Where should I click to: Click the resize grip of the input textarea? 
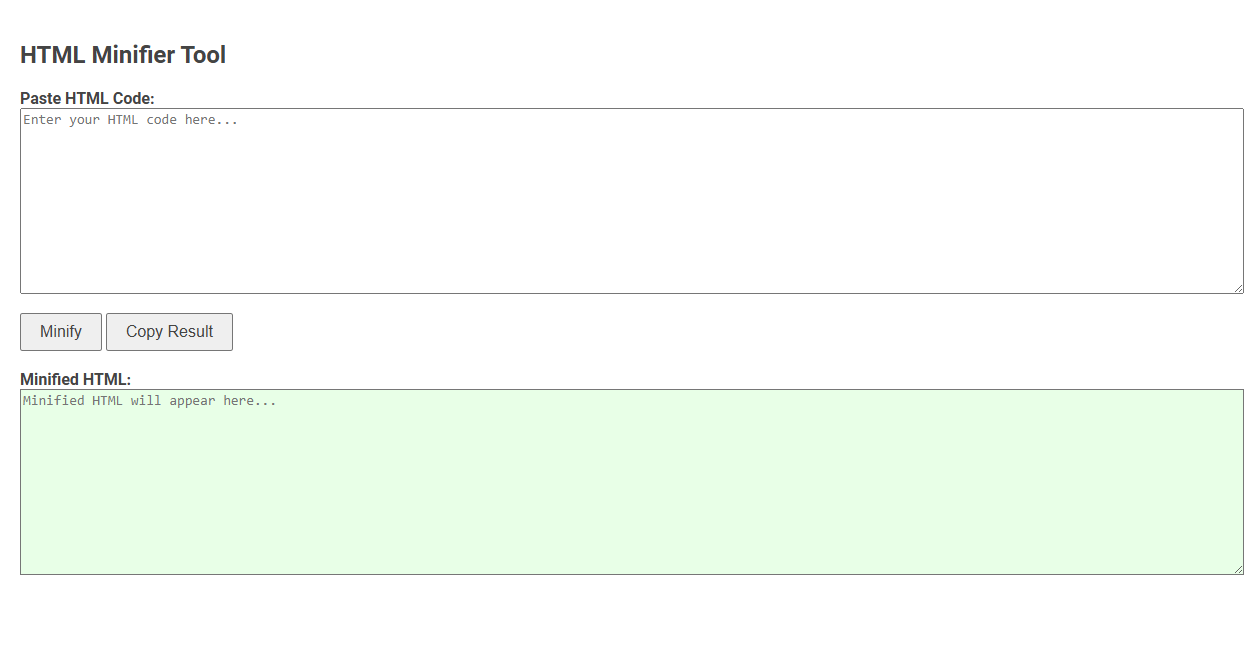click(1239, 288)
